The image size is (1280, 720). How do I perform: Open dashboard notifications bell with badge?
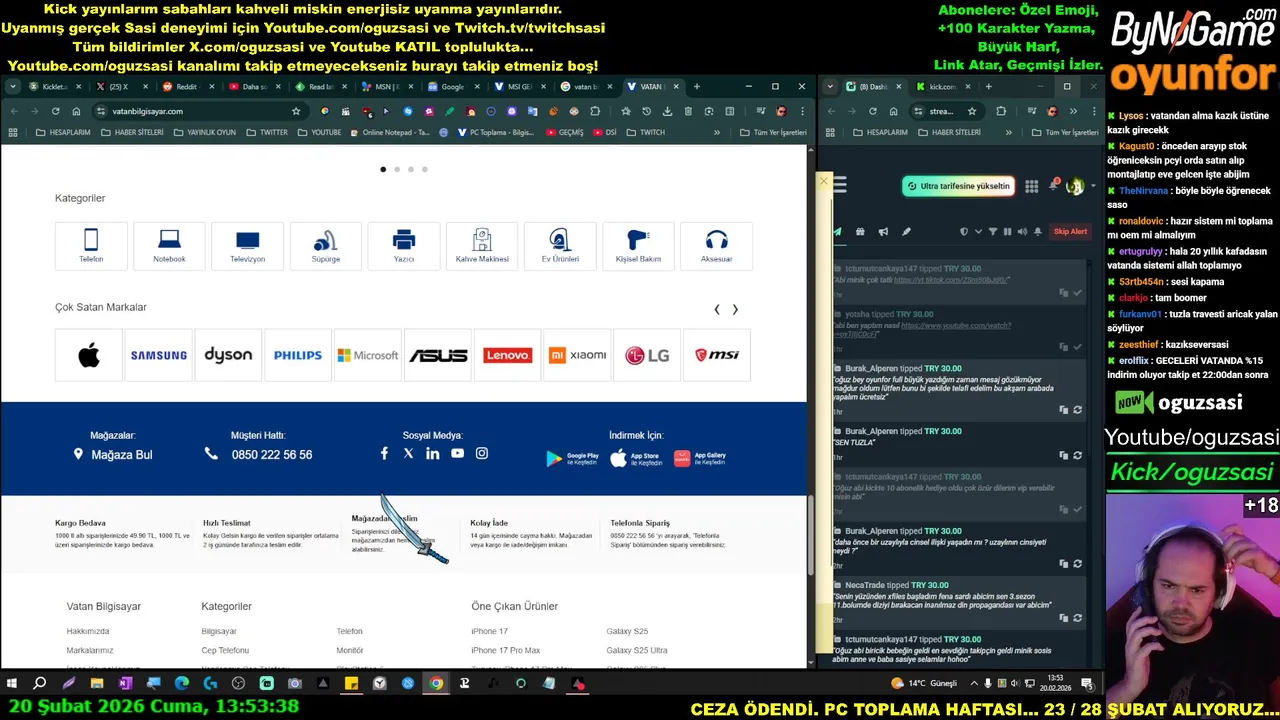1054,185
